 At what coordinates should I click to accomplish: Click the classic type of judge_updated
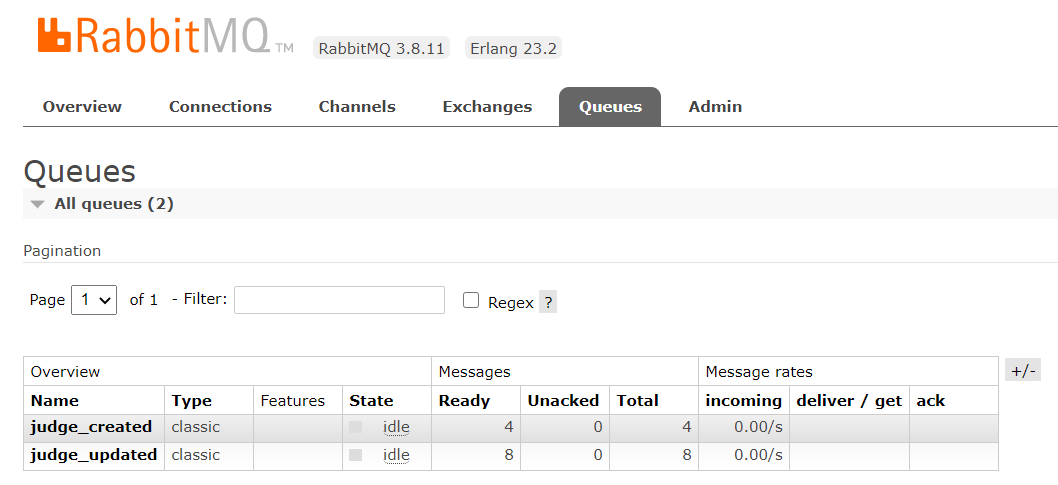pyautogui.click(x=196, y=455)
